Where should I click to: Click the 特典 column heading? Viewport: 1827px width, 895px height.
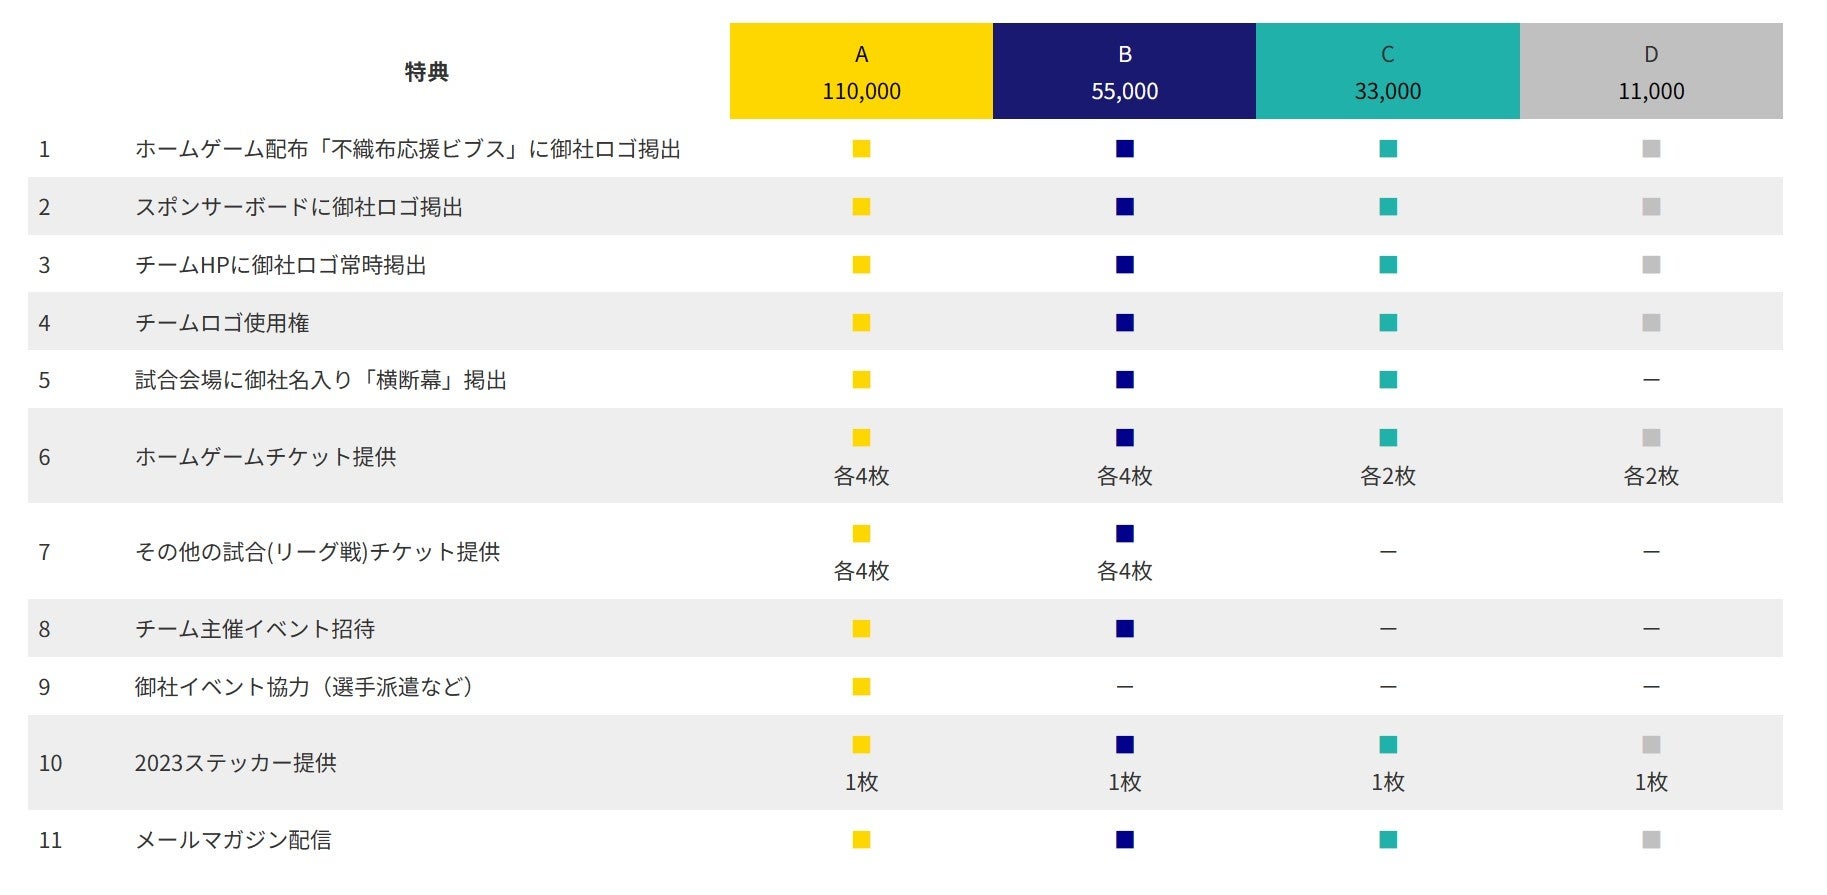coord(427,72)
